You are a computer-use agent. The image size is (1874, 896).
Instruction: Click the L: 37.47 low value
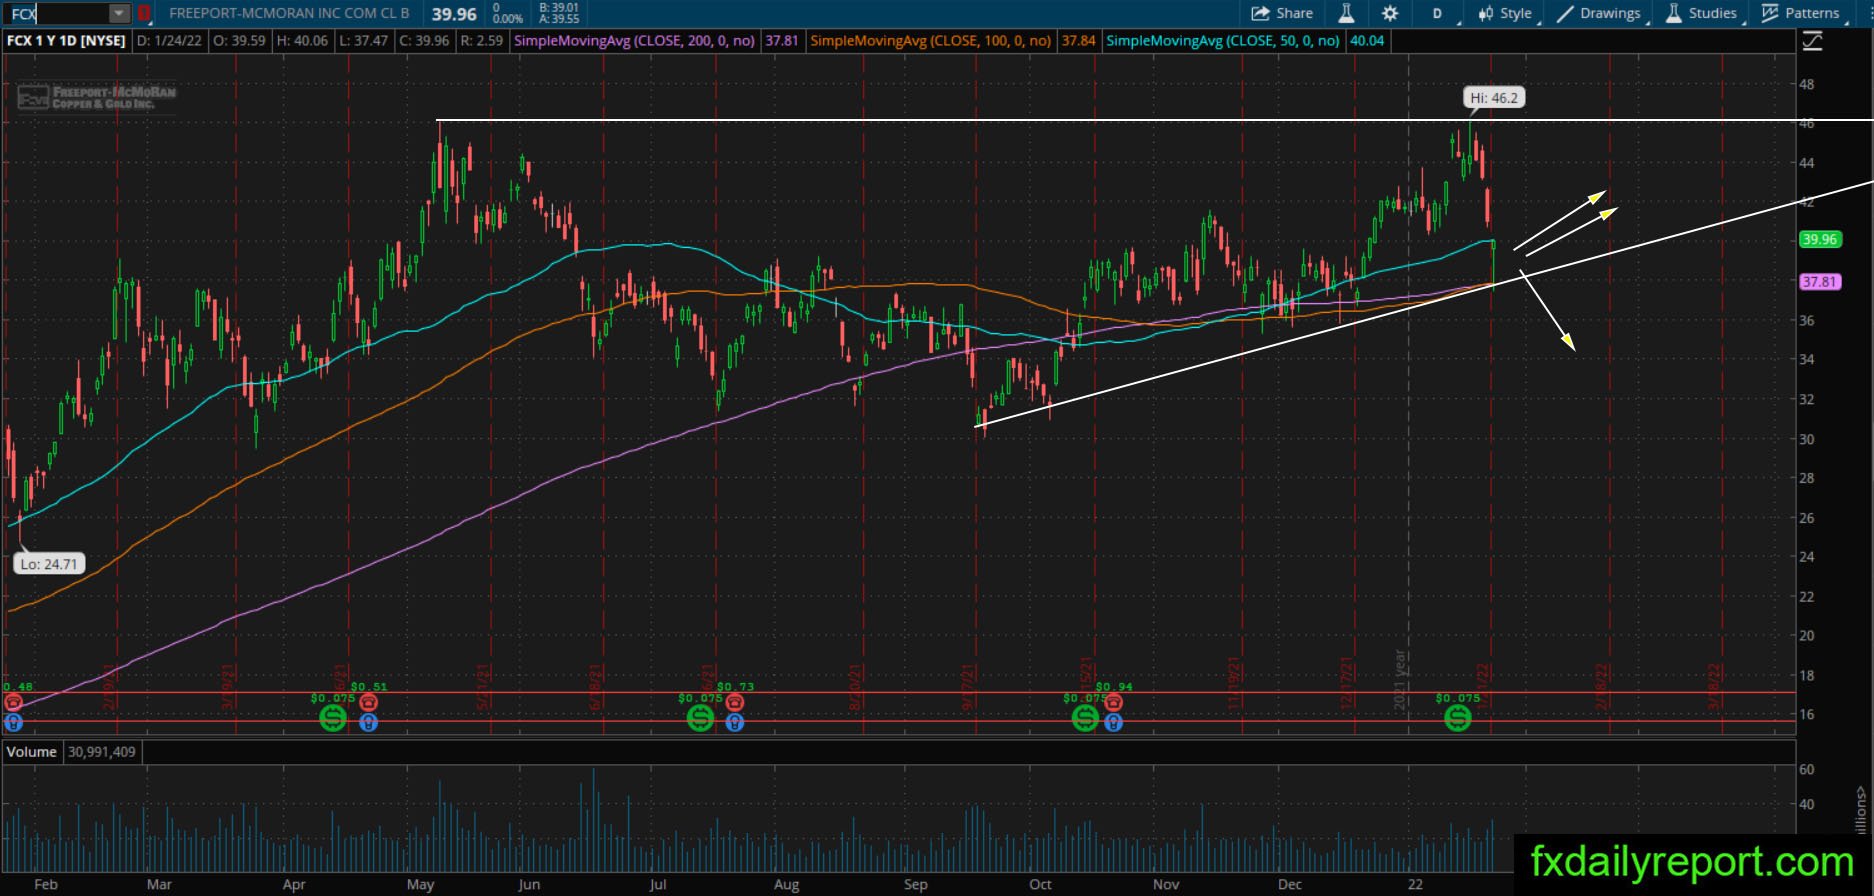pos(364,41)
